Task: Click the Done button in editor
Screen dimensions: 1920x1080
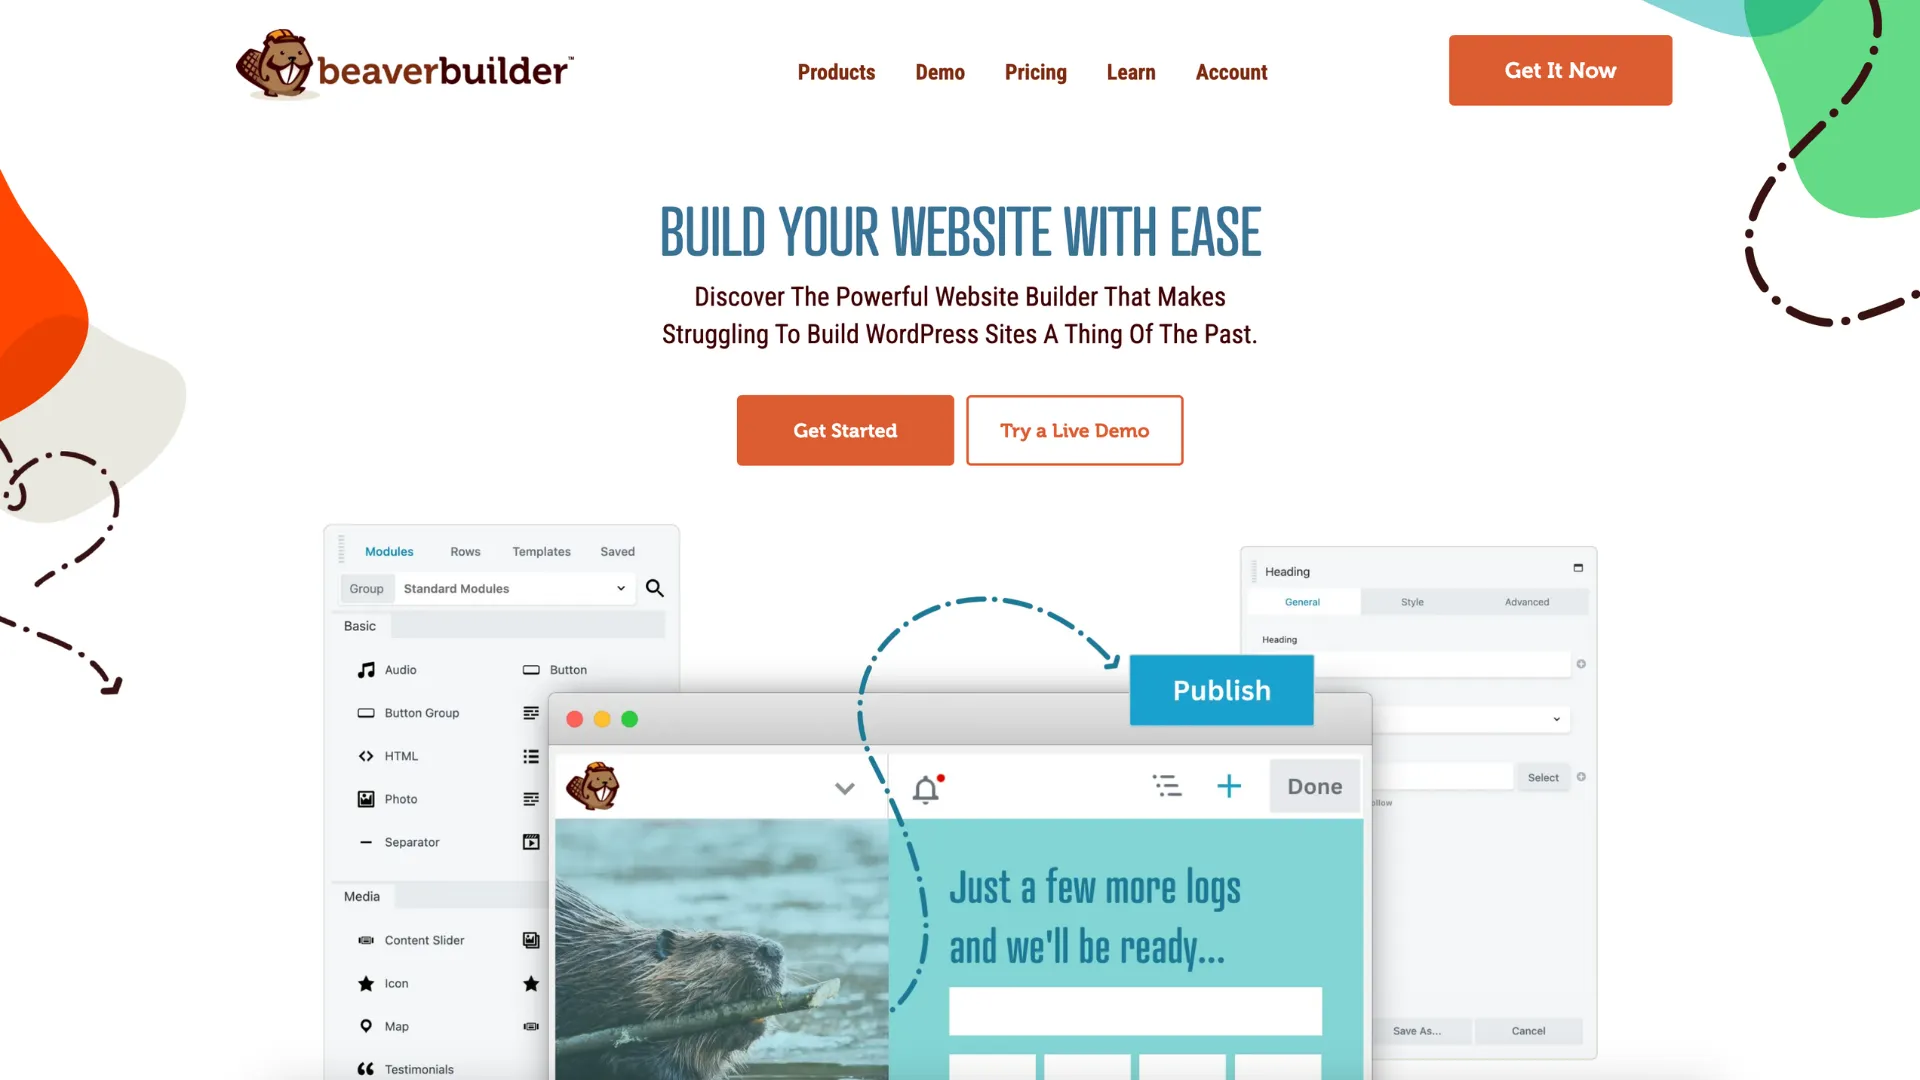Action: tap(1313, 786)
